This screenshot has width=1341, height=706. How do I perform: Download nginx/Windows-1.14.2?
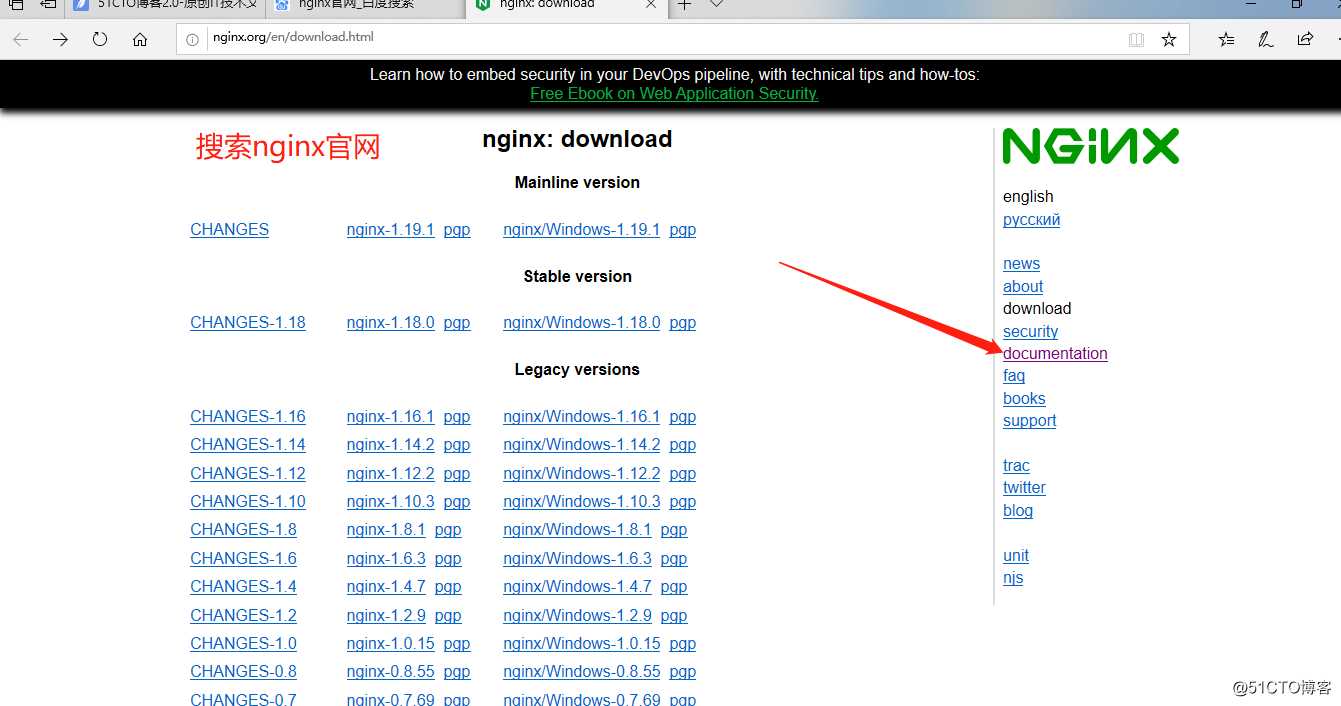point(581,444)
